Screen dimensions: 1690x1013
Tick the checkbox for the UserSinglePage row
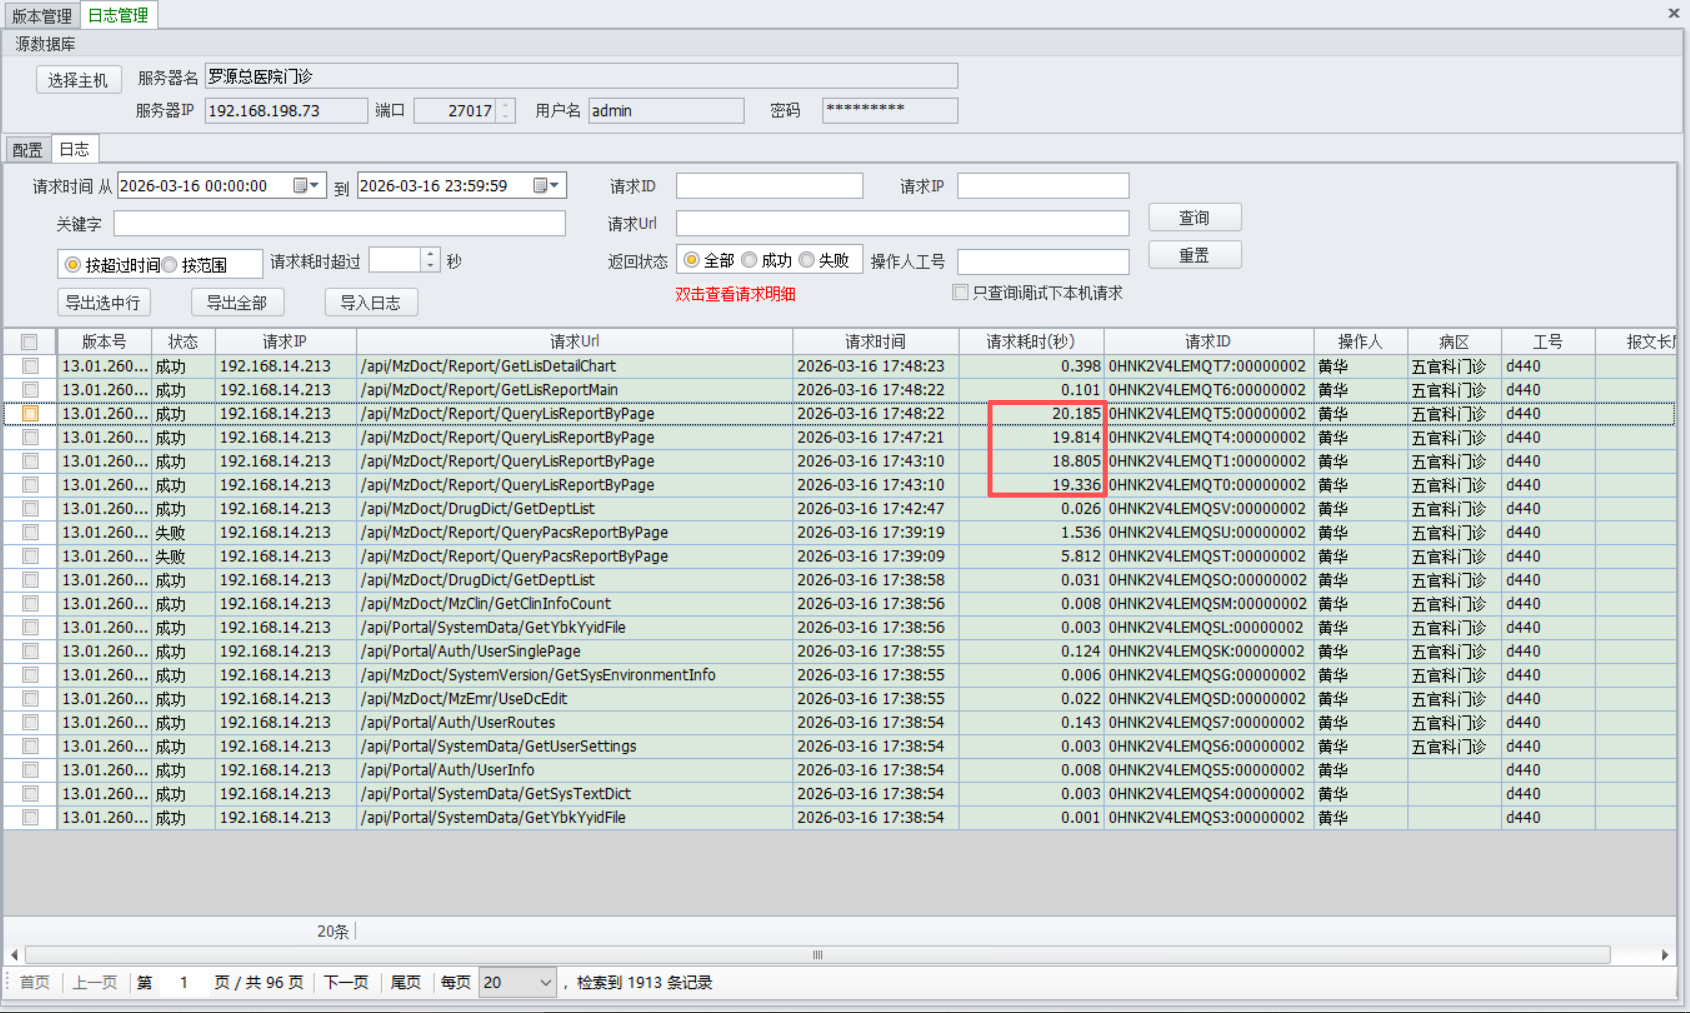31,651
